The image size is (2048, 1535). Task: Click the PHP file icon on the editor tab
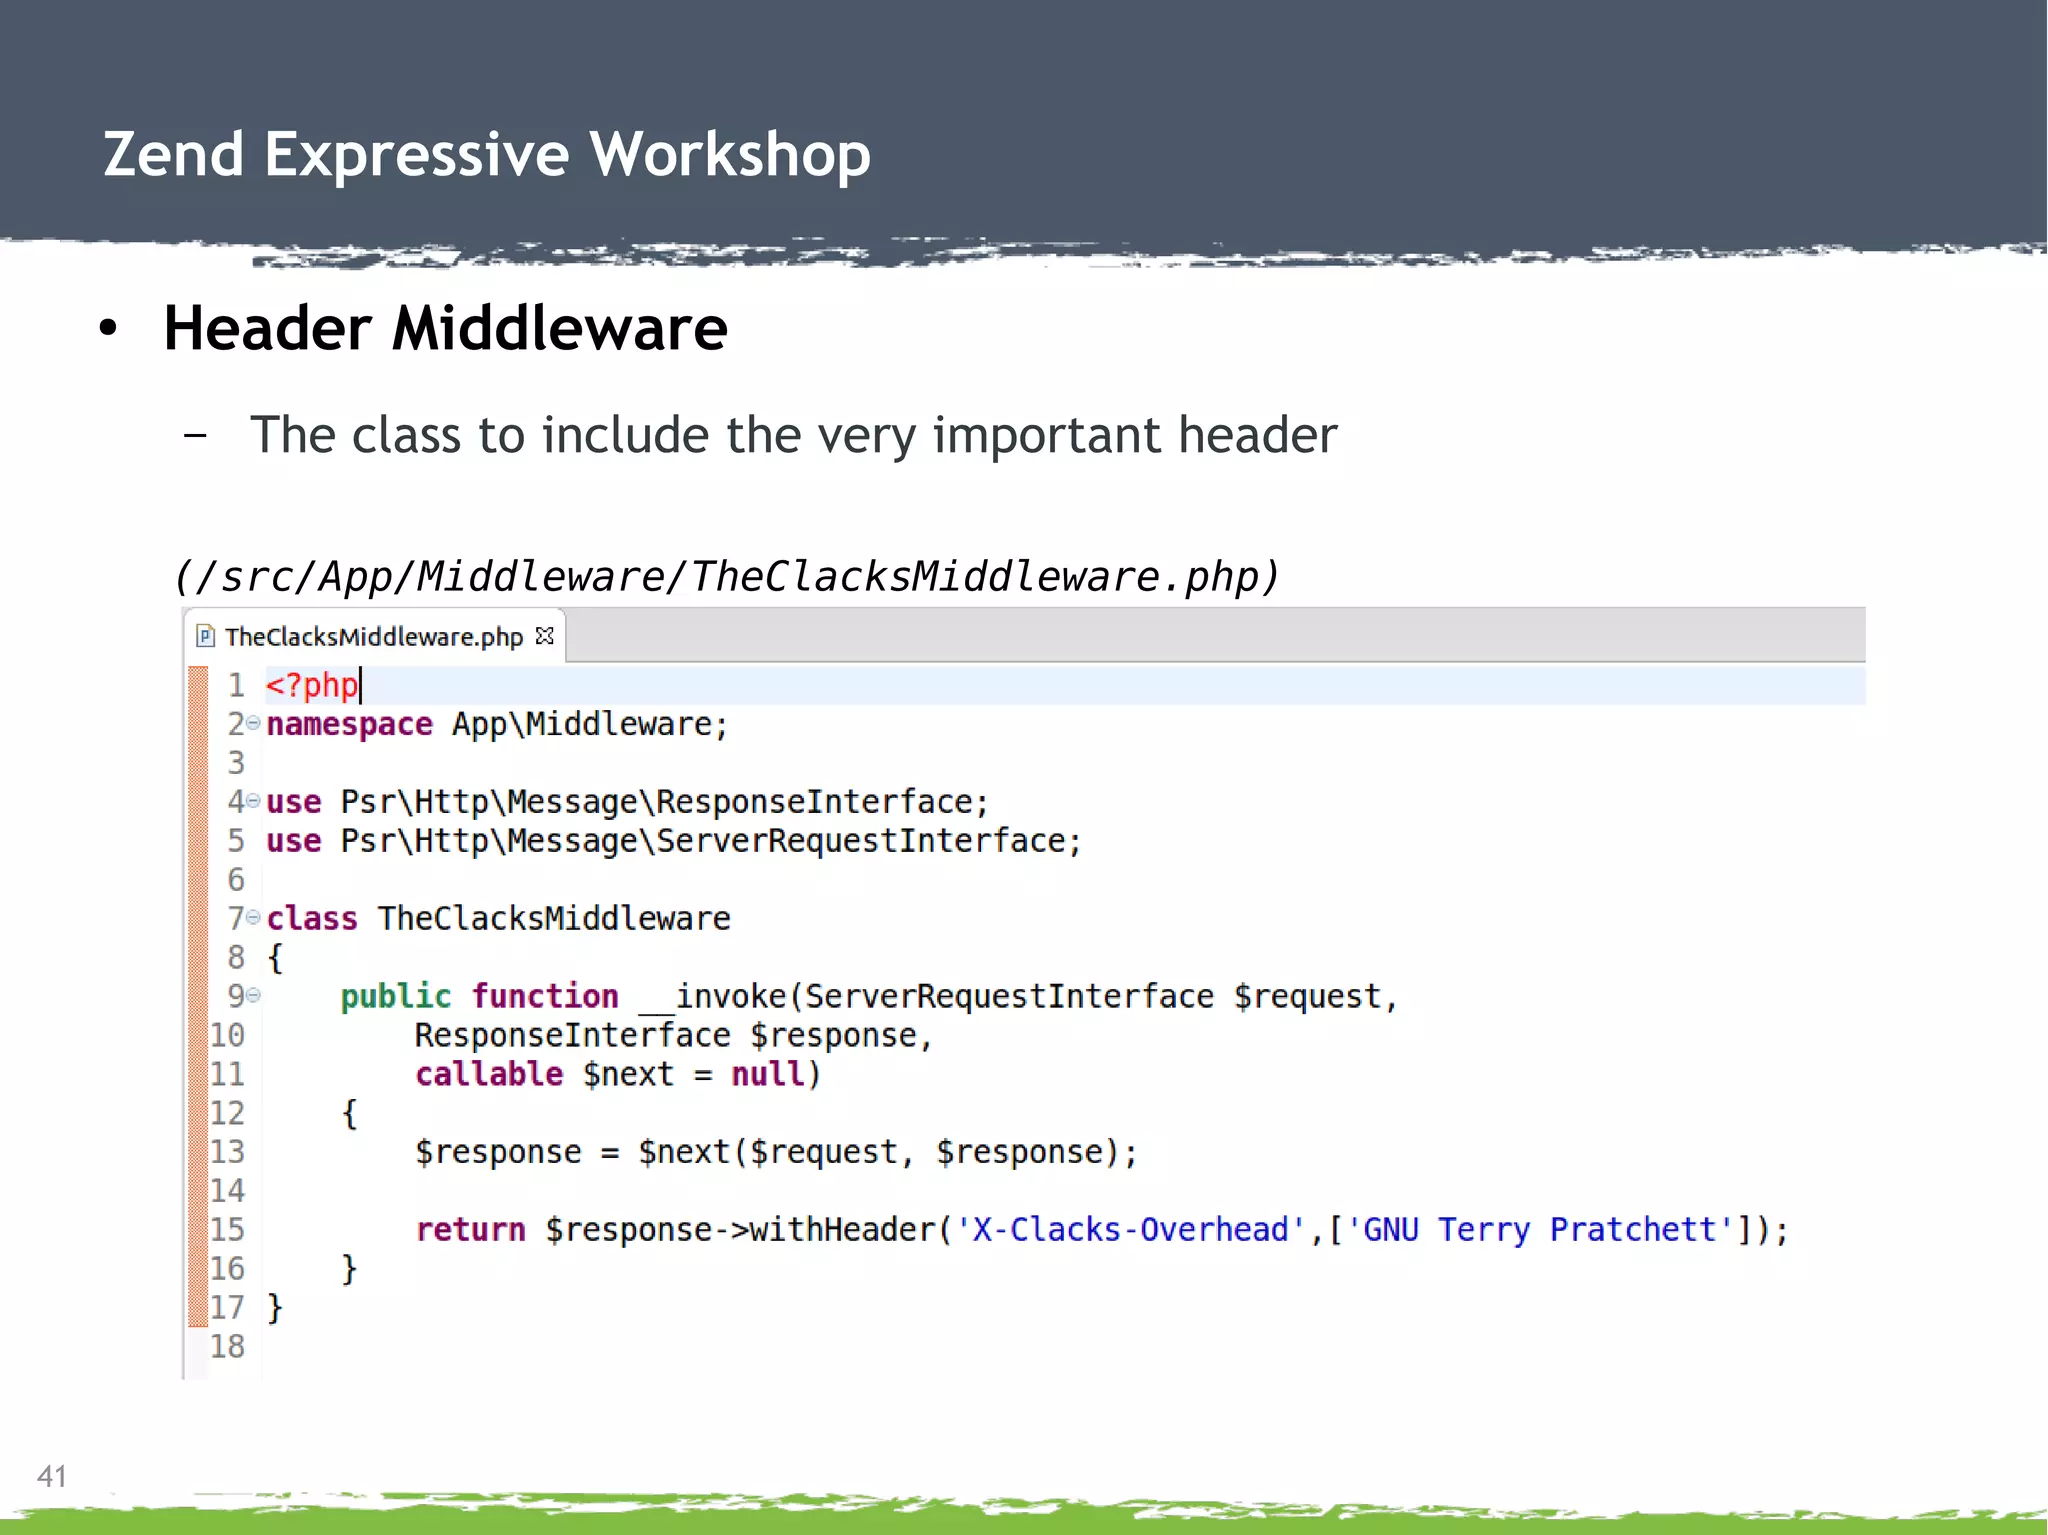point(206,637)
